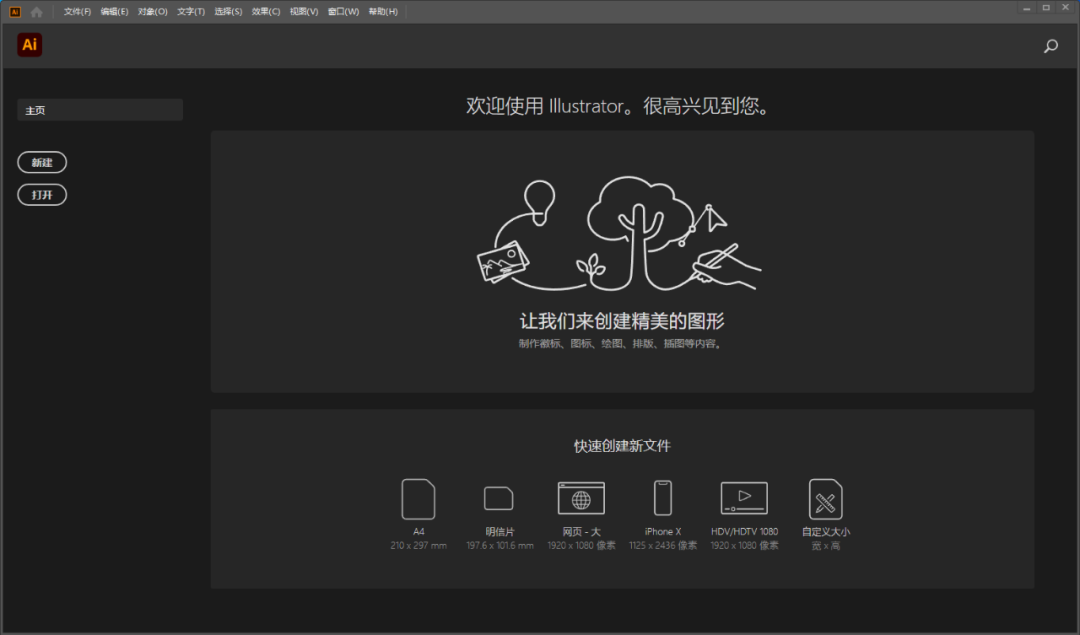This screenshot has height=635, width=1080.
Task: Click the Ai logo in the header
Action: coord(30,45)
